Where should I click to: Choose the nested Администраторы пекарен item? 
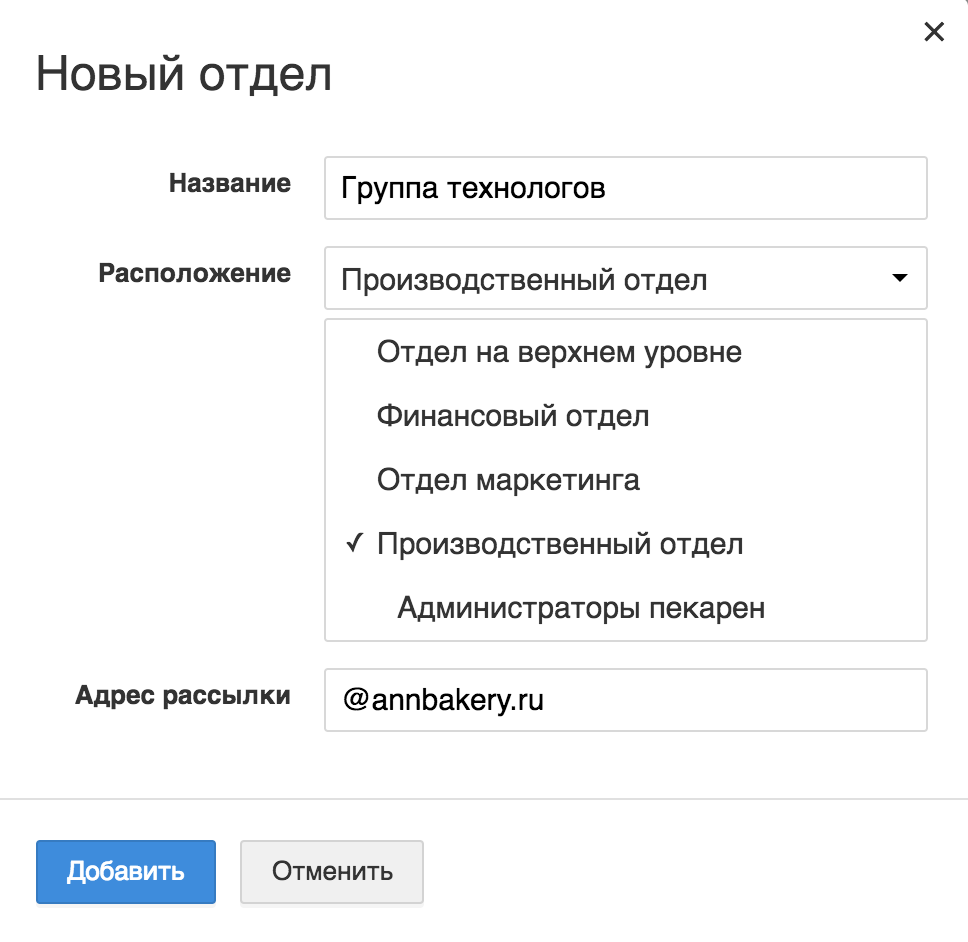click(x=580, y=608)
